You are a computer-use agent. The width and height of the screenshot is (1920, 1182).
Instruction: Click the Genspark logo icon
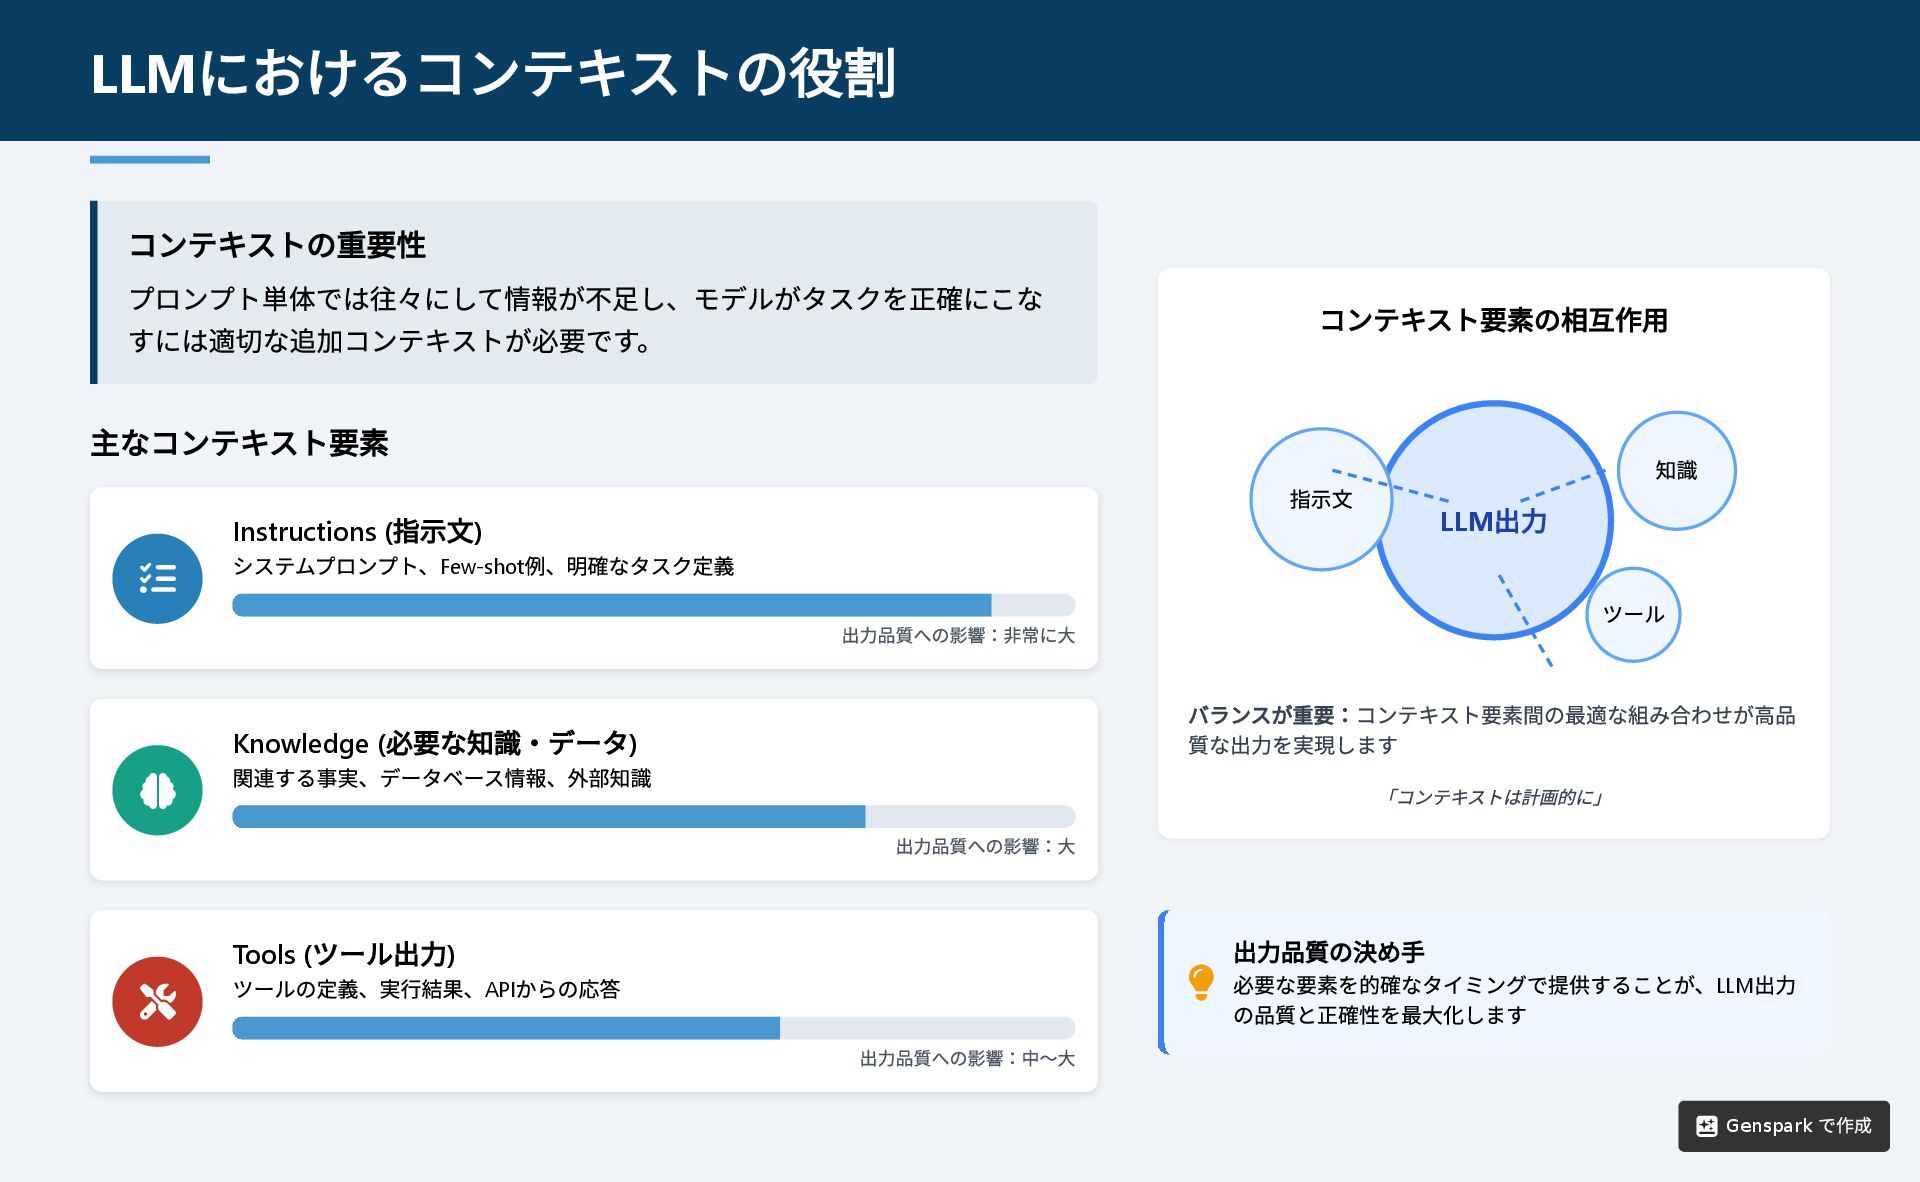[x=1707, y=1126]
